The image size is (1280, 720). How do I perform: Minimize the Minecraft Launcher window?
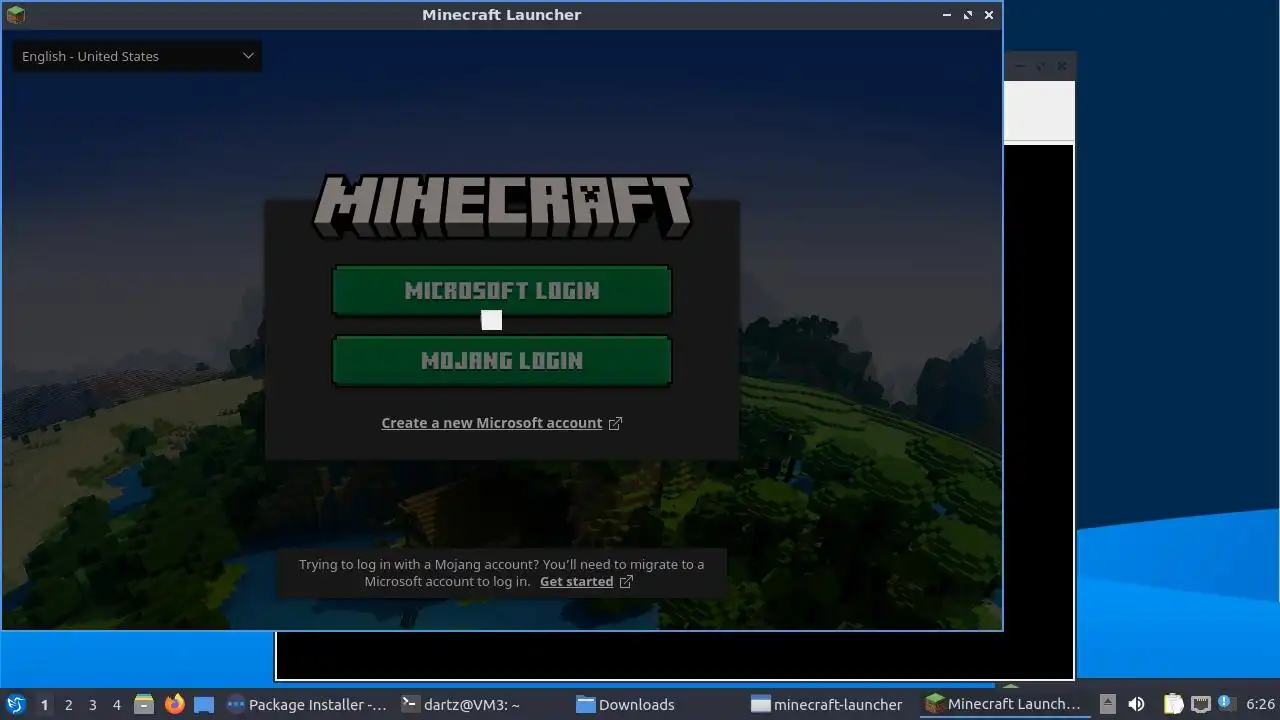tap(947, 15)
